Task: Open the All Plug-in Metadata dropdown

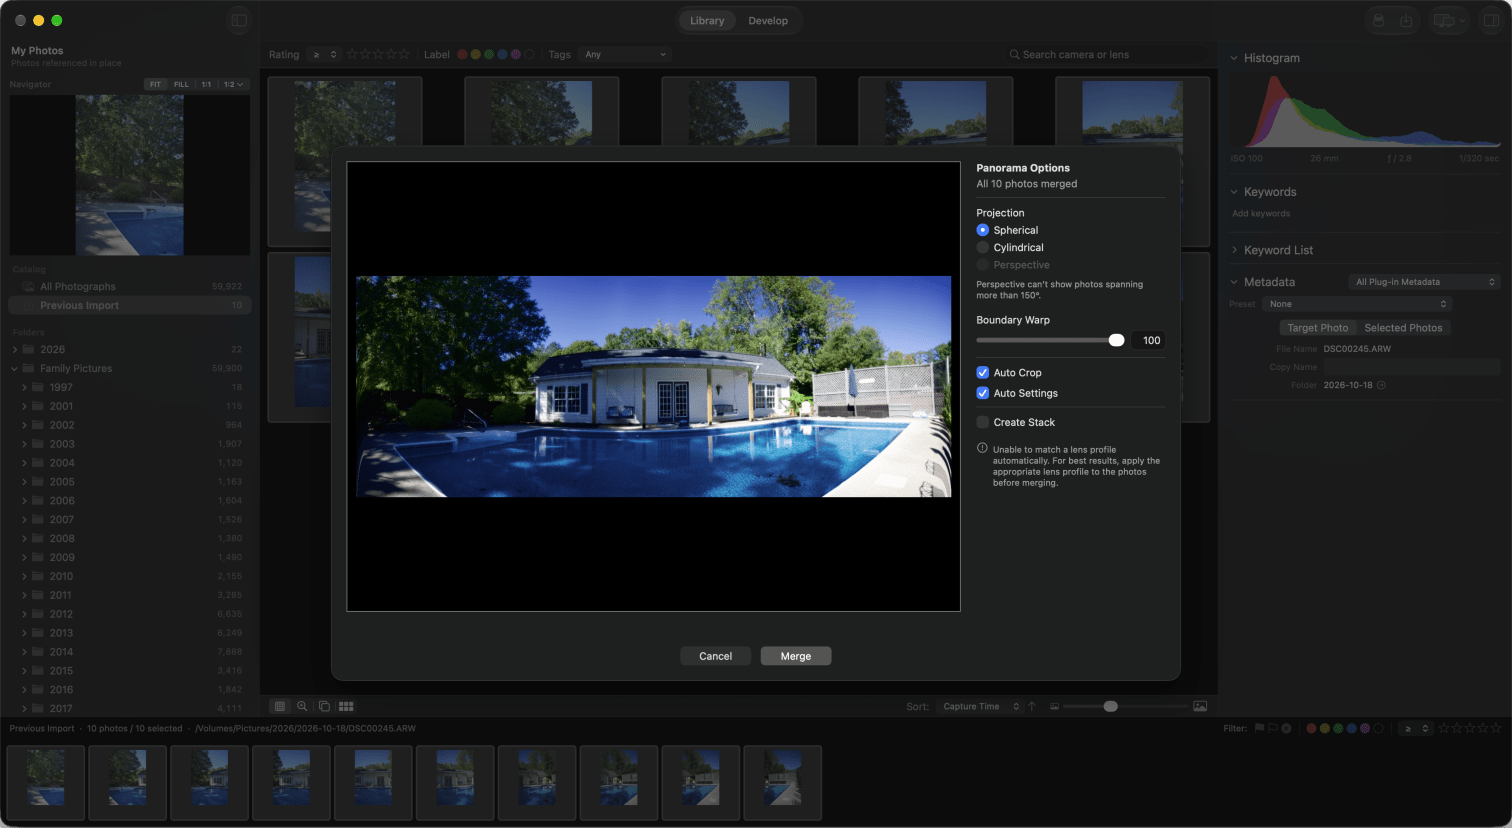Action: [x=1424, y=282]
